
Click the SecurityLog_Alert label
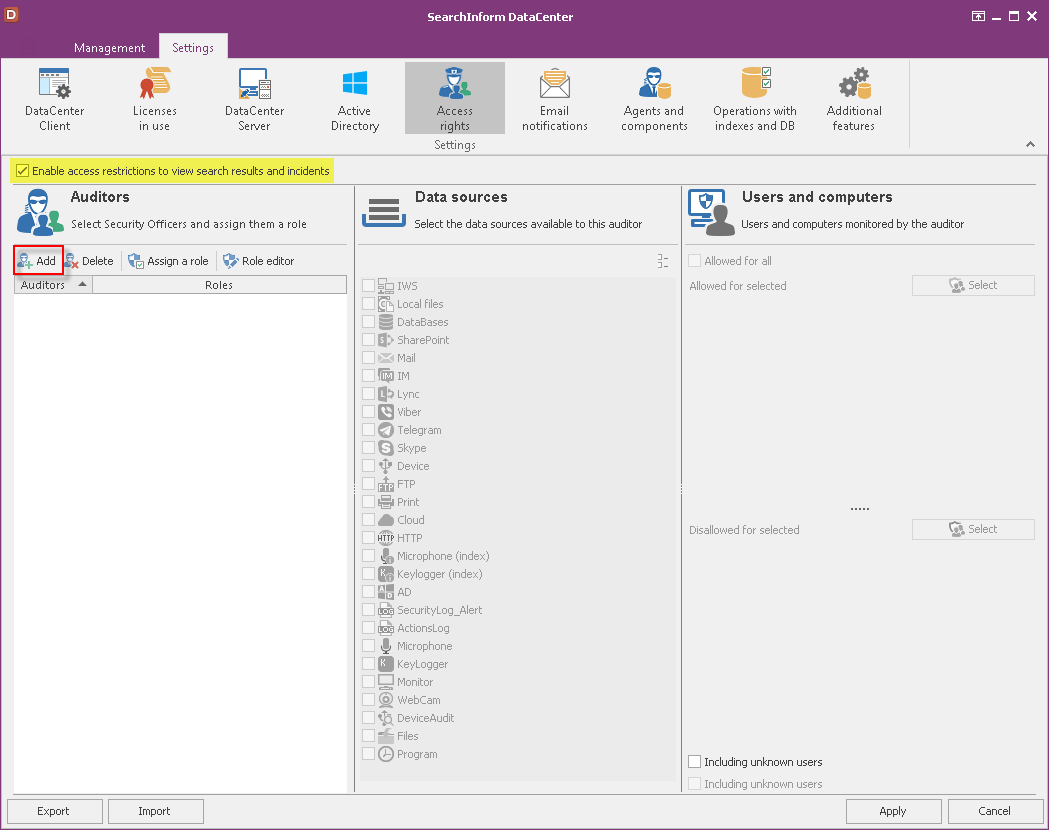(440, 610)
